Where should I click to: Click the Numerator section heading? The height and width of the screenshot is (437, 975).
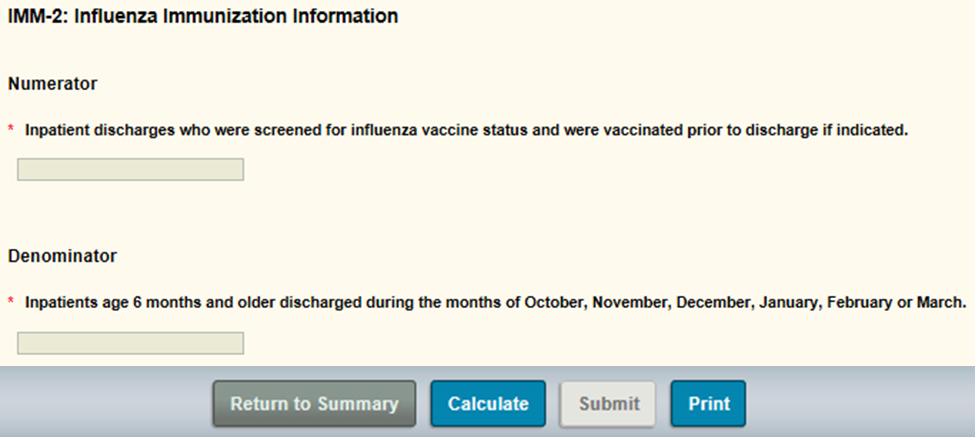(52, 84)
